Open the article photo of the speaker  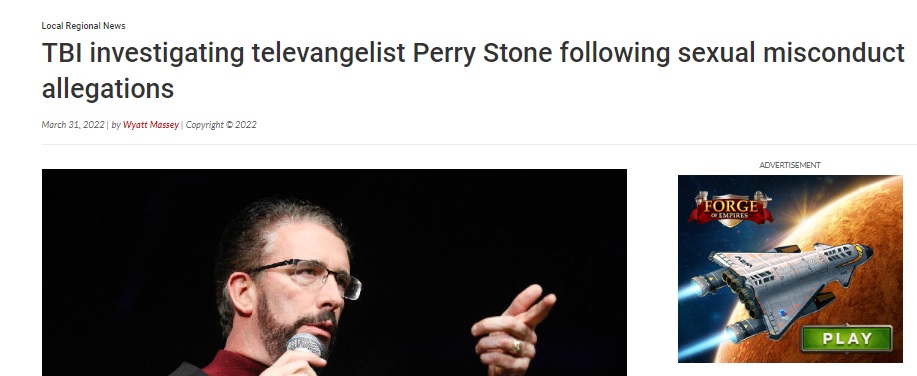click(334, 272)
